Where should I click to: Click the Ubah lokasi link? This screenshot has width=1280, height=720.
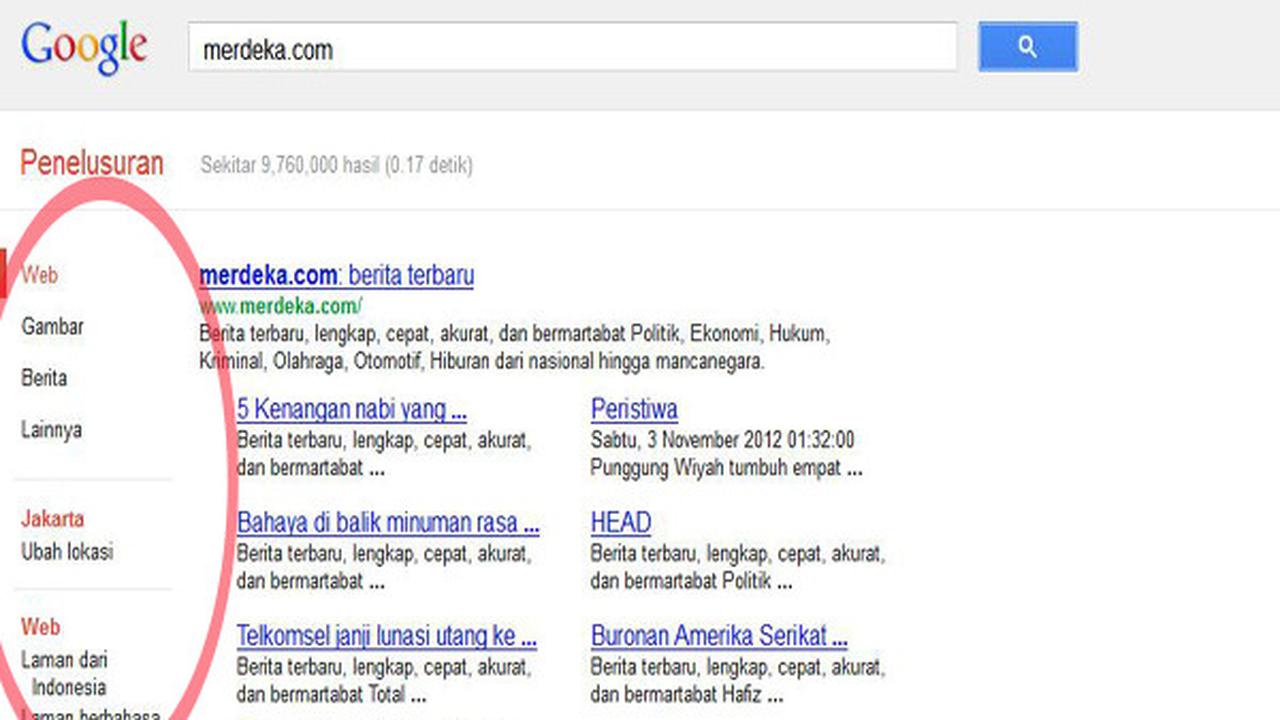point(67,551)
